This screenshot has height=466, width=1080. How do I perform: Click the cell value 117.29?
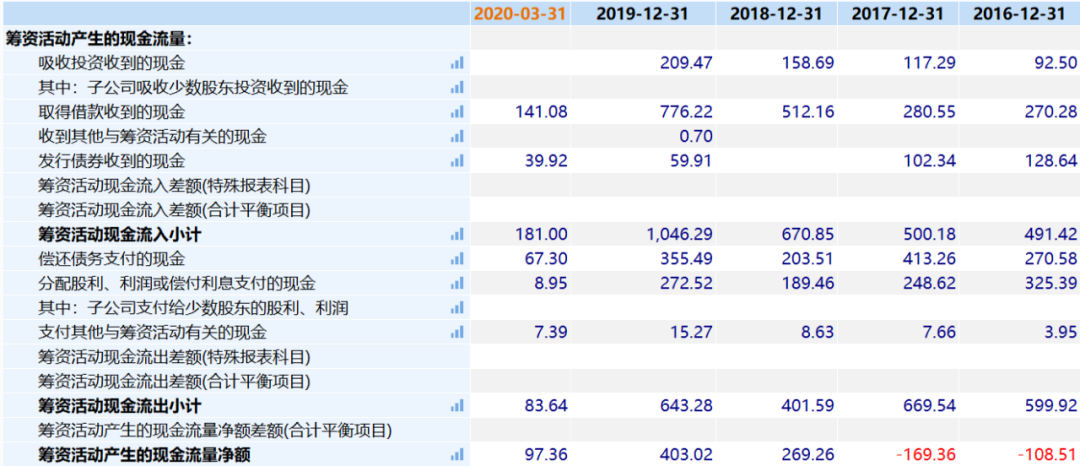(929, 63)
